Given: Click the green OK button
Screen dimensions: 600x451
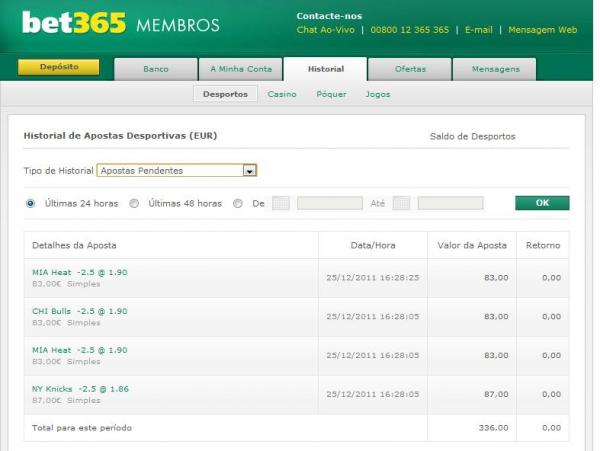Looking at the screenshot, I should coord(542,203).
